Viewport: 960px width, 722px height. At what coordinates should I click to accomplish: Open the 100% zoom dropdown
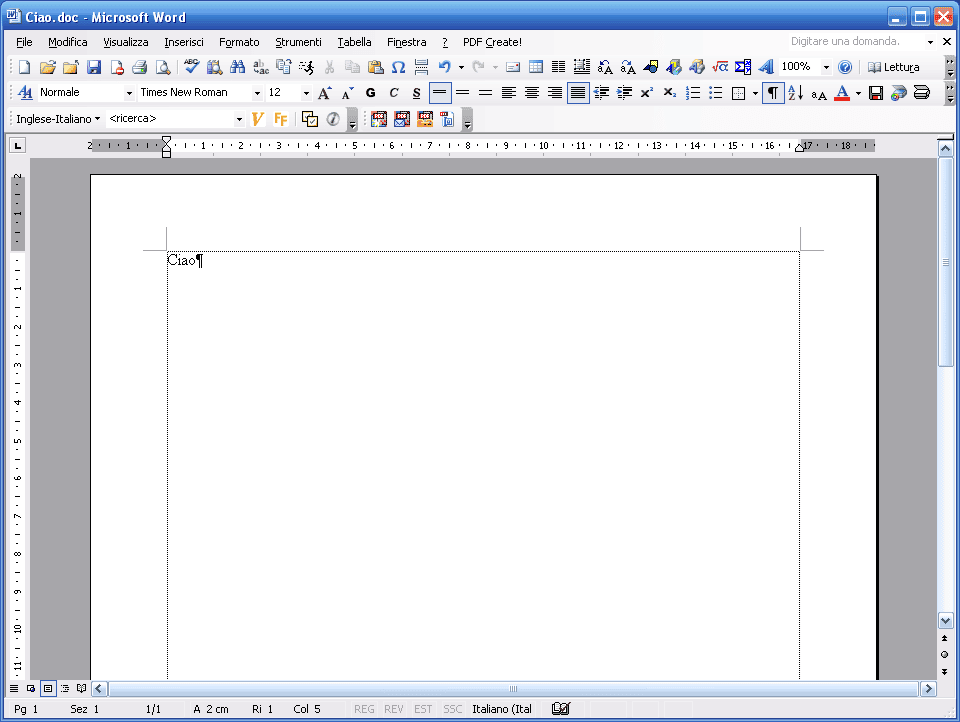[x=827, y=67]
